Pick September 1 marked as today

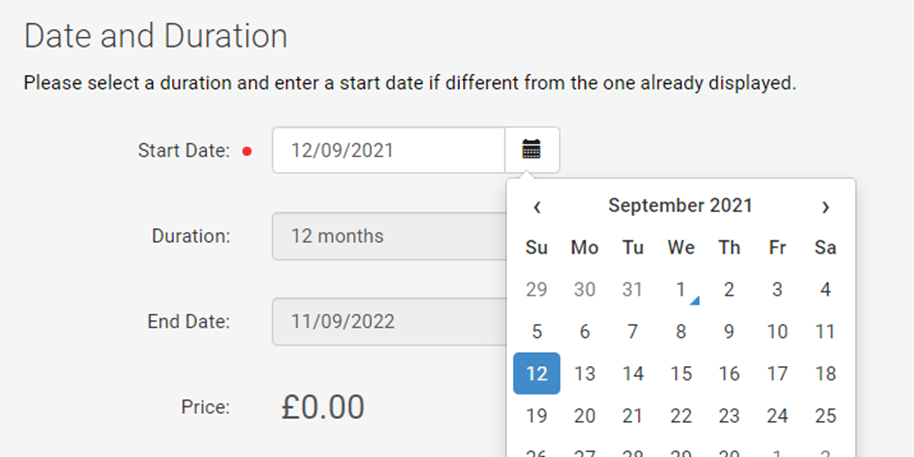coord(681,290)
